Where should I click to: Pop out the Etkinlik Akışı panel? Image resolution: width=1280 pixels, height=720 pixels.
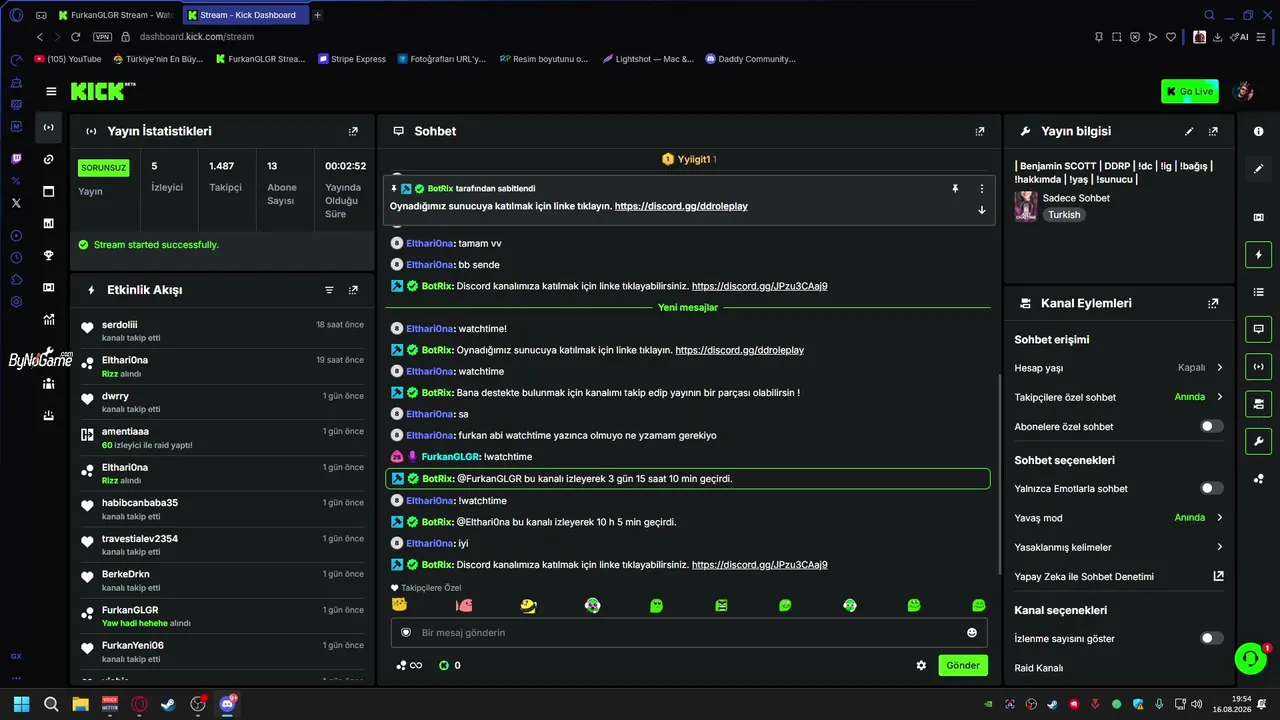click(x=353, y=290)
